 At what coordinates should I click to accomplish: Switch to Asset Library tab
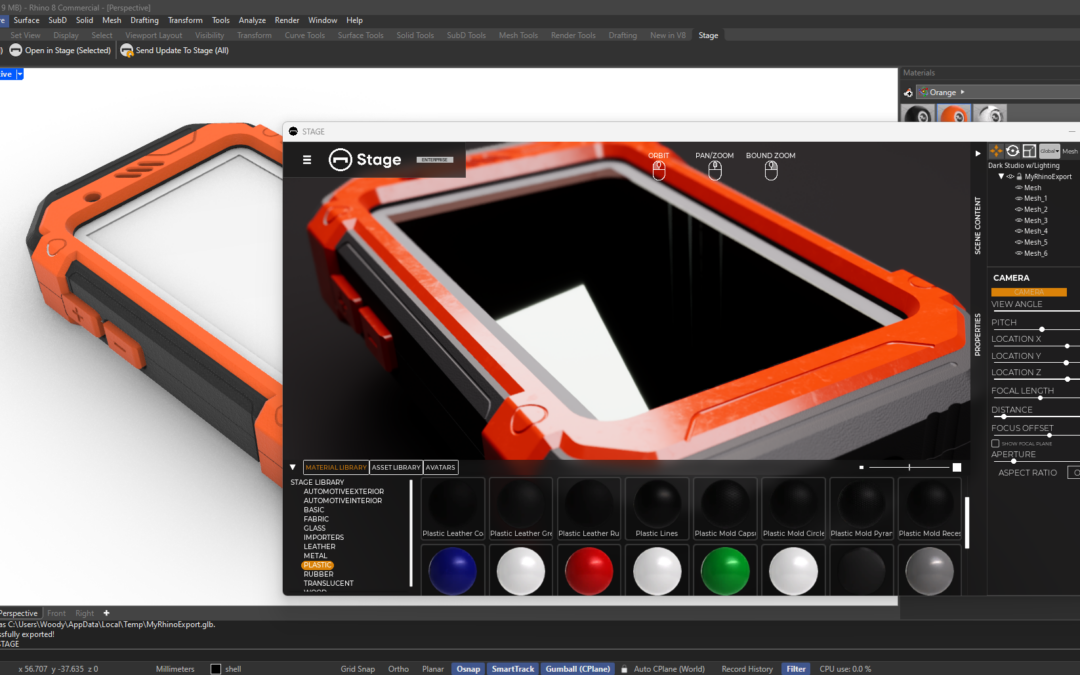coord(396,467)
